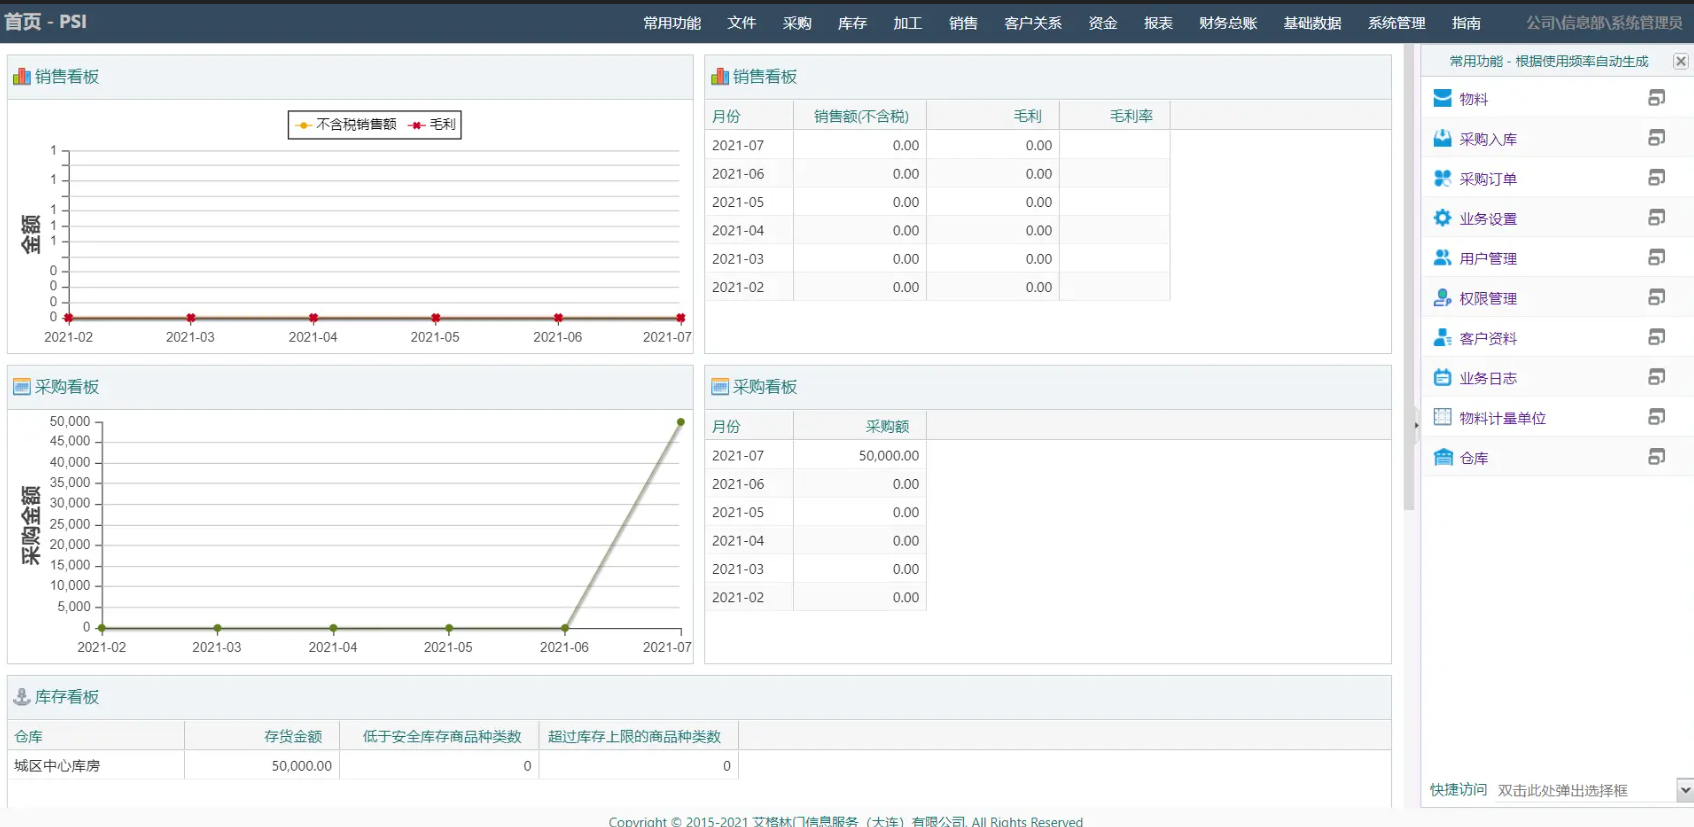The image size is (1694, 827).
Task: Open 客户资料 in new window icon
Action: [1656, 338]
